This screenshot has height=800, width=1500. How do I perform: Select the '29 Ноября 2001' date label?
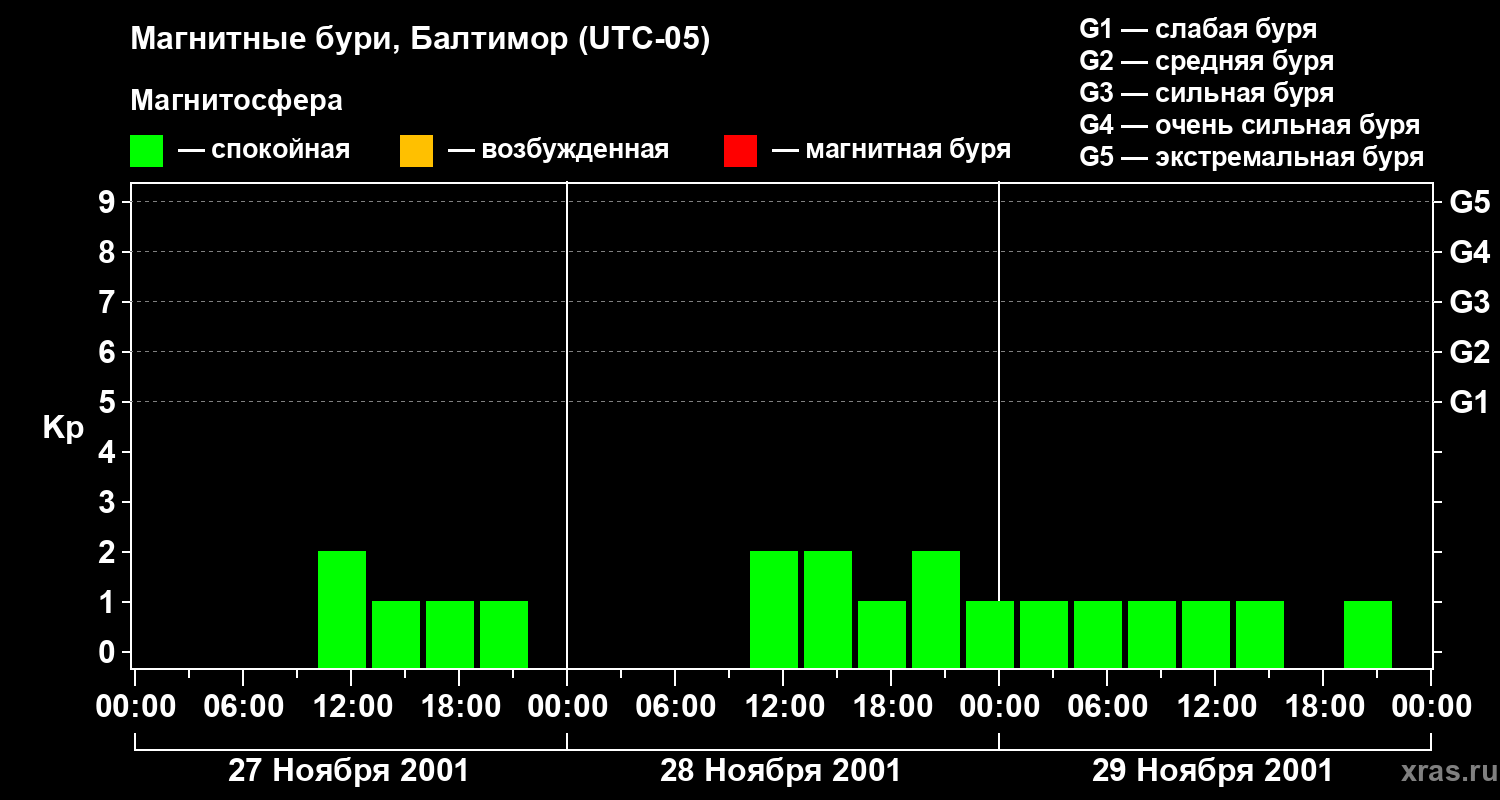(x=1212, y=771)
